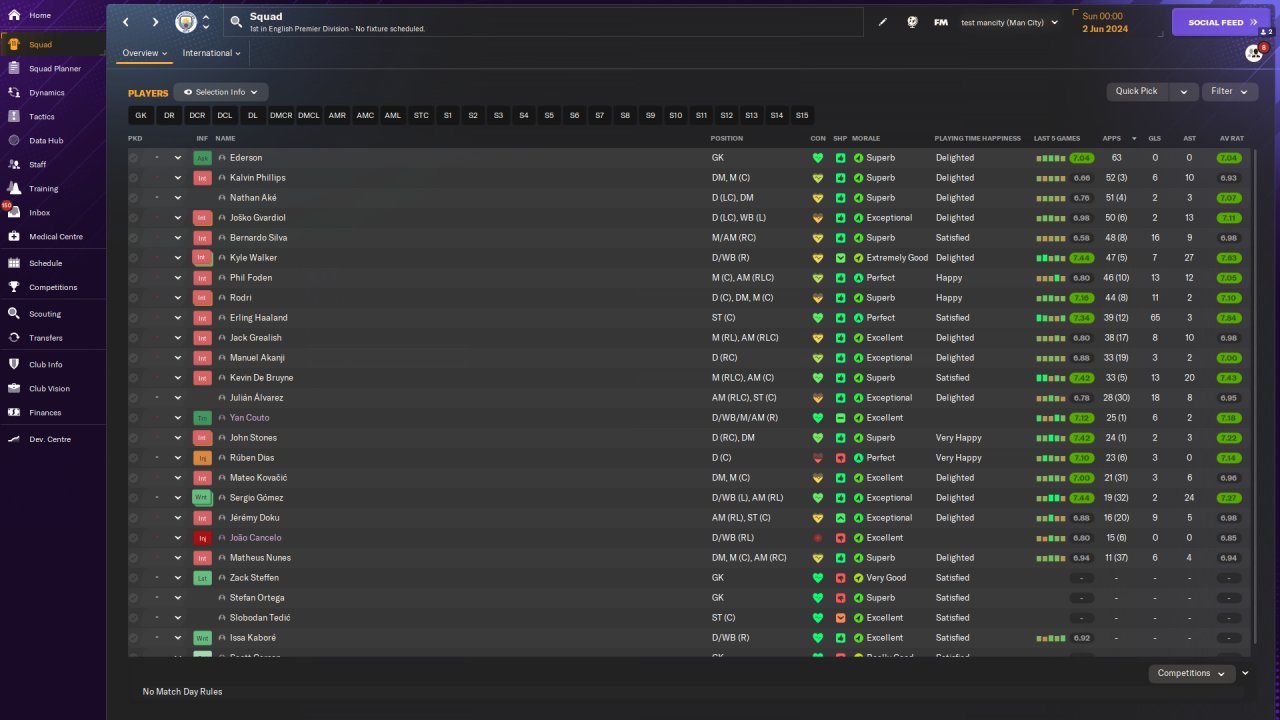Click the Medical Centre icon

(14, 236)
